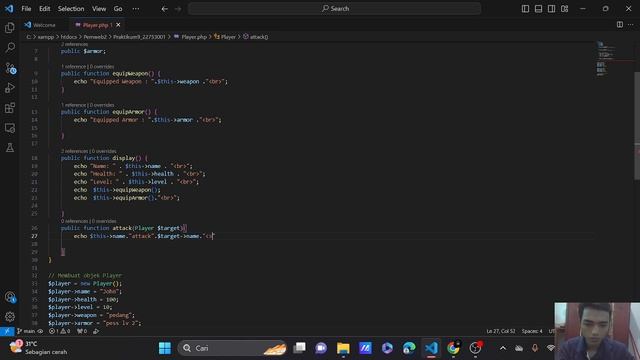This screenshot has width=640, height=360.
Task: Open the Search view in activity bar
Action: click(x=10, y=48)
